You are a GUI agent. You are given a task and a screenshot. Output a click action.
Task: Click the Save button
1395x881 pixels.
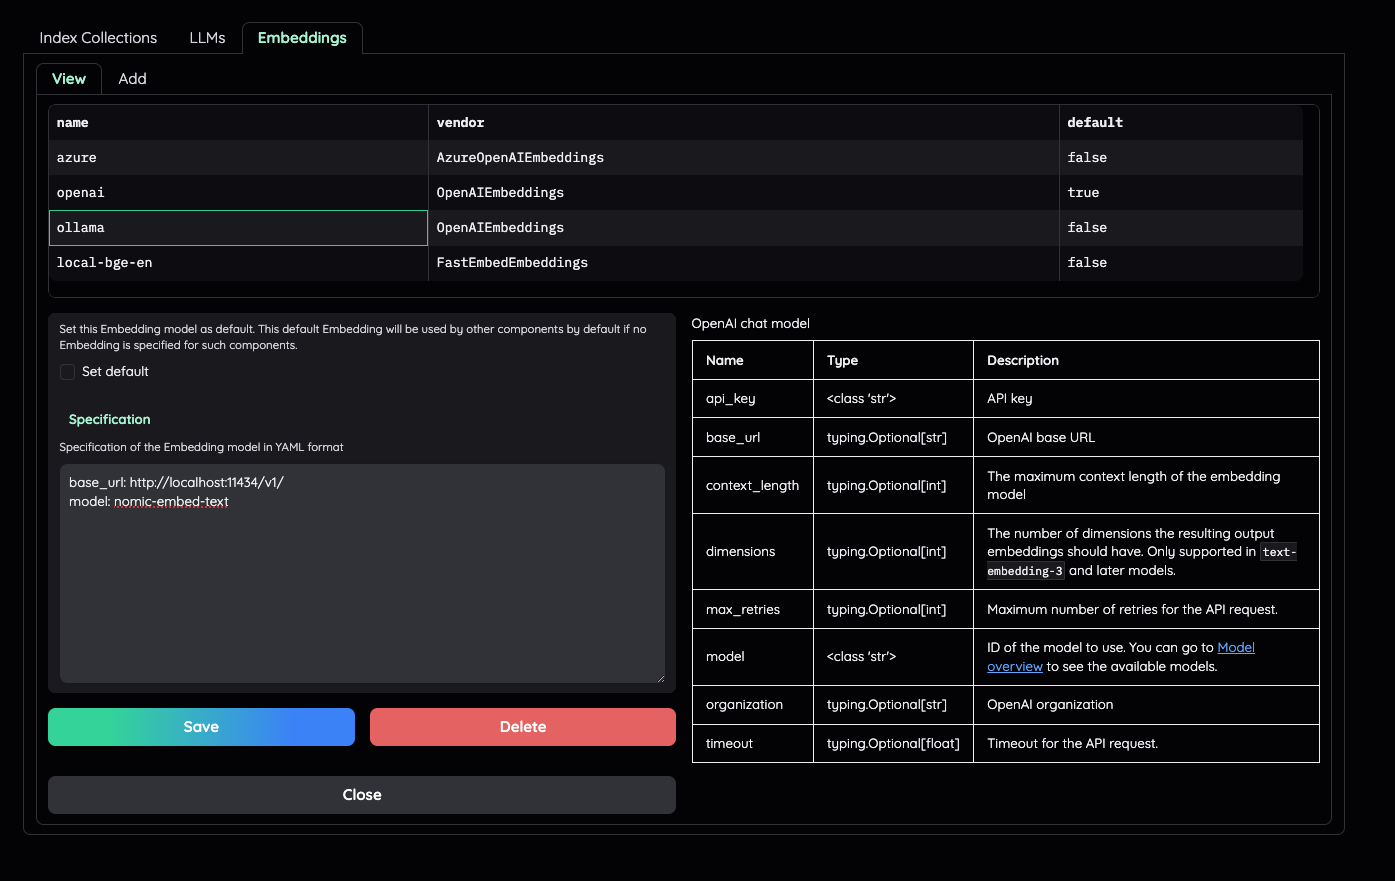[201, 727]
